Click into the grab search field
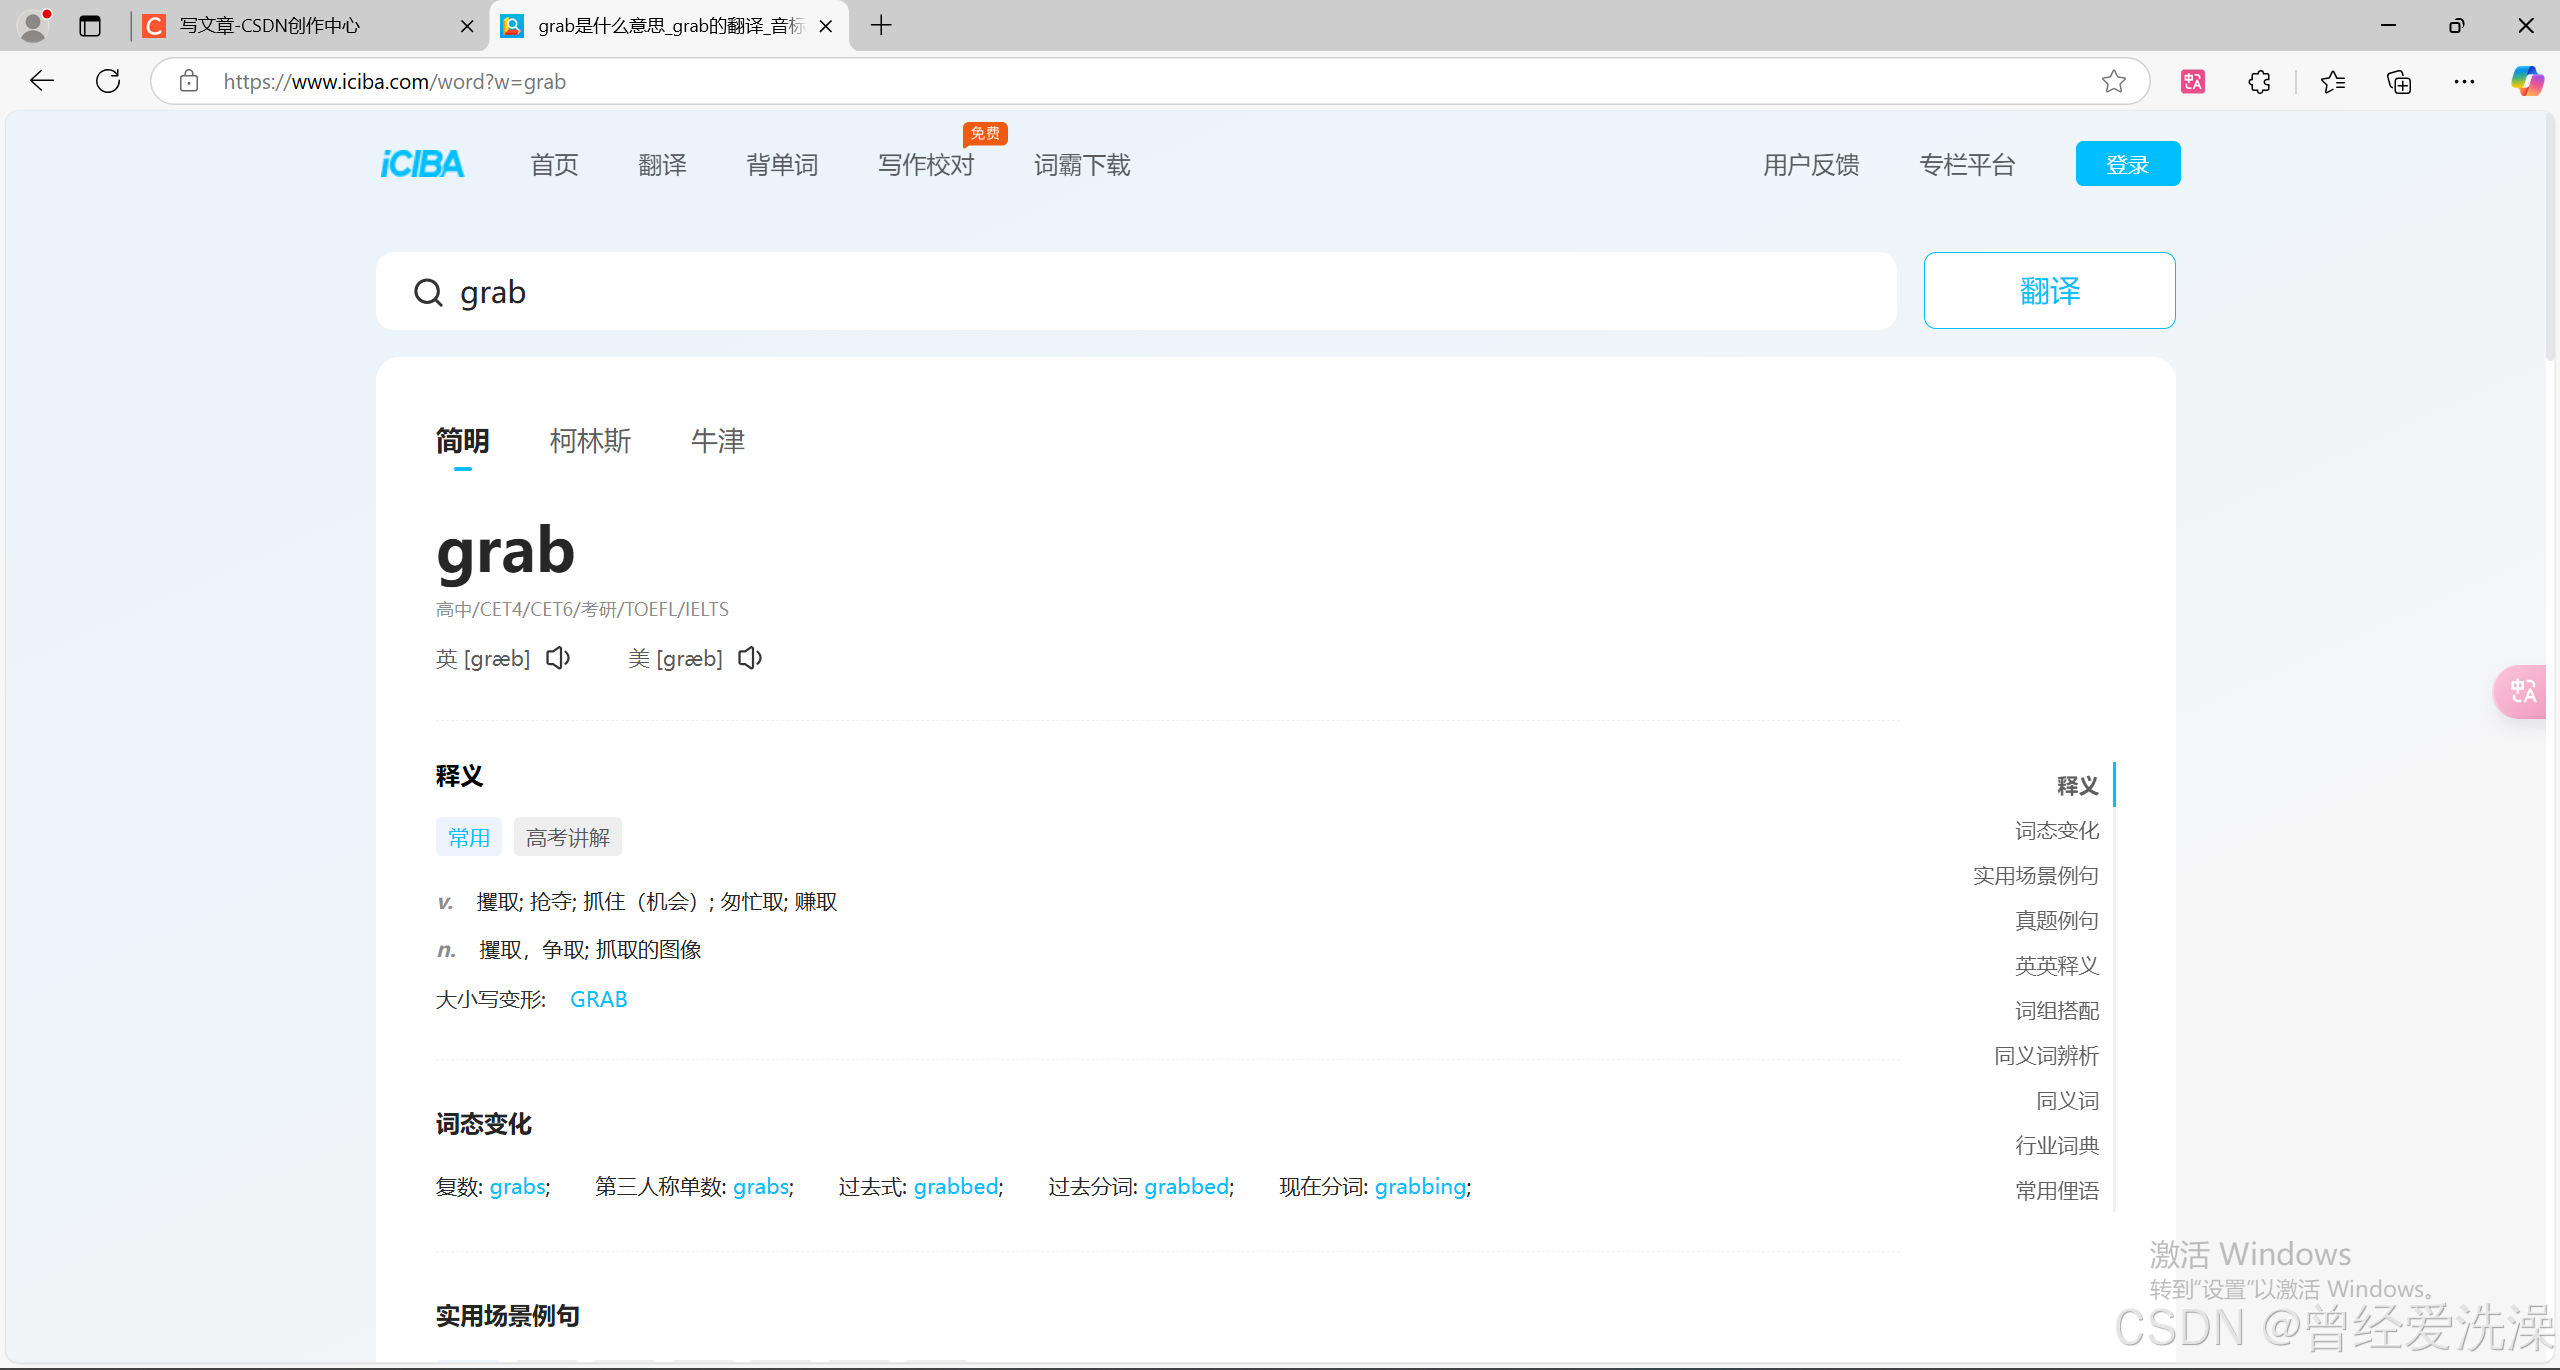The height and width of the screenshot is (1370, 2560). (1100, 292)
